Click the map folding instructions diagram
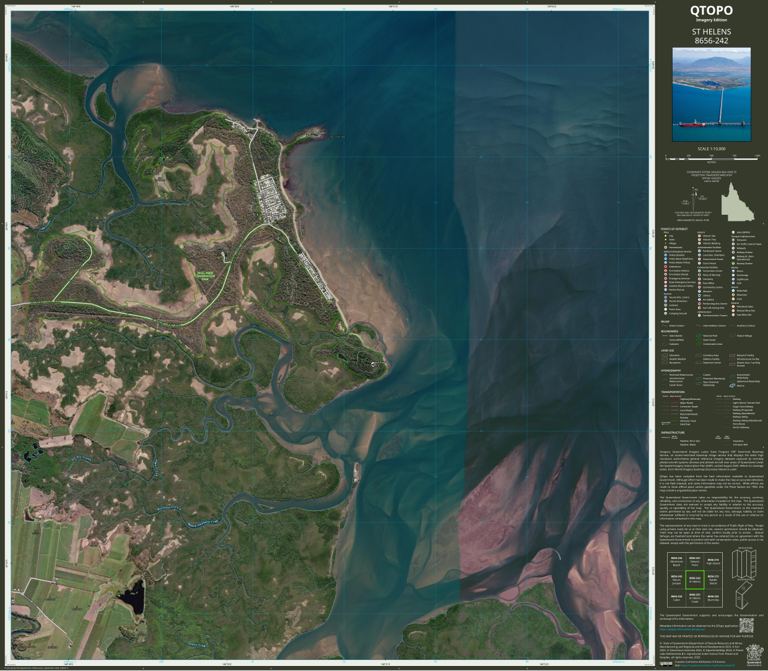 pyautogui.click(x=744, y=578)
